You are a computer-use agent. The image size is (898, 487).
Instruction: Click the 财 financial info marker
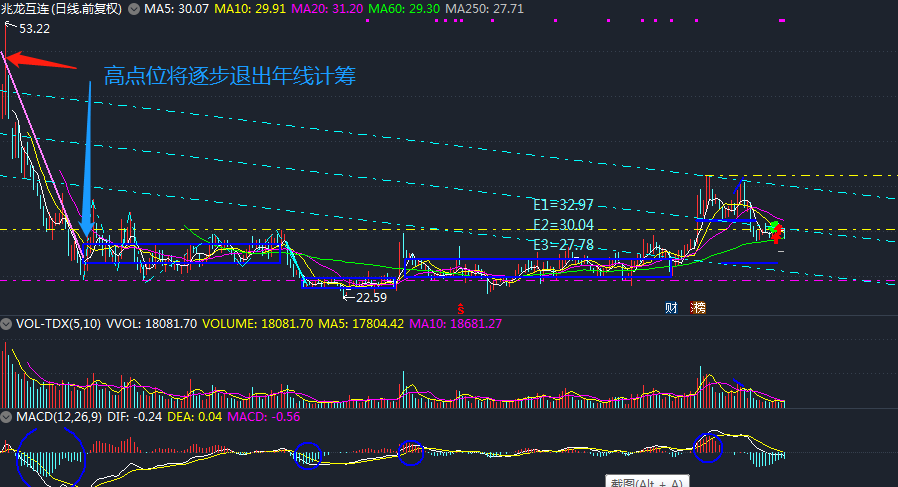click(x=671, y=308)
